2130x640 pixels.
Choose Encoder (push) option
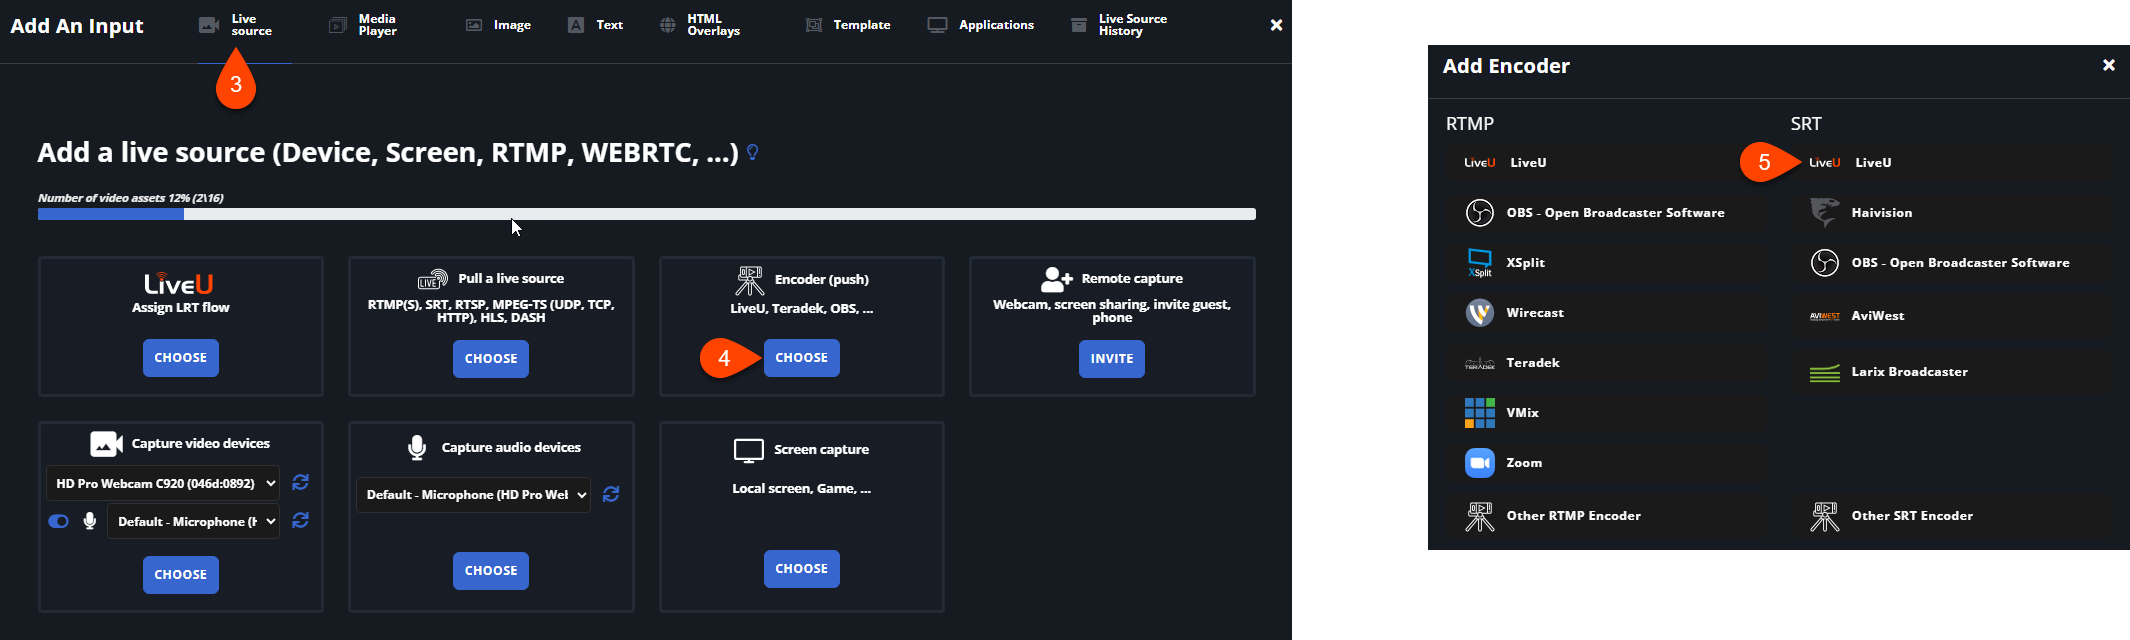[x=802, y=358]
